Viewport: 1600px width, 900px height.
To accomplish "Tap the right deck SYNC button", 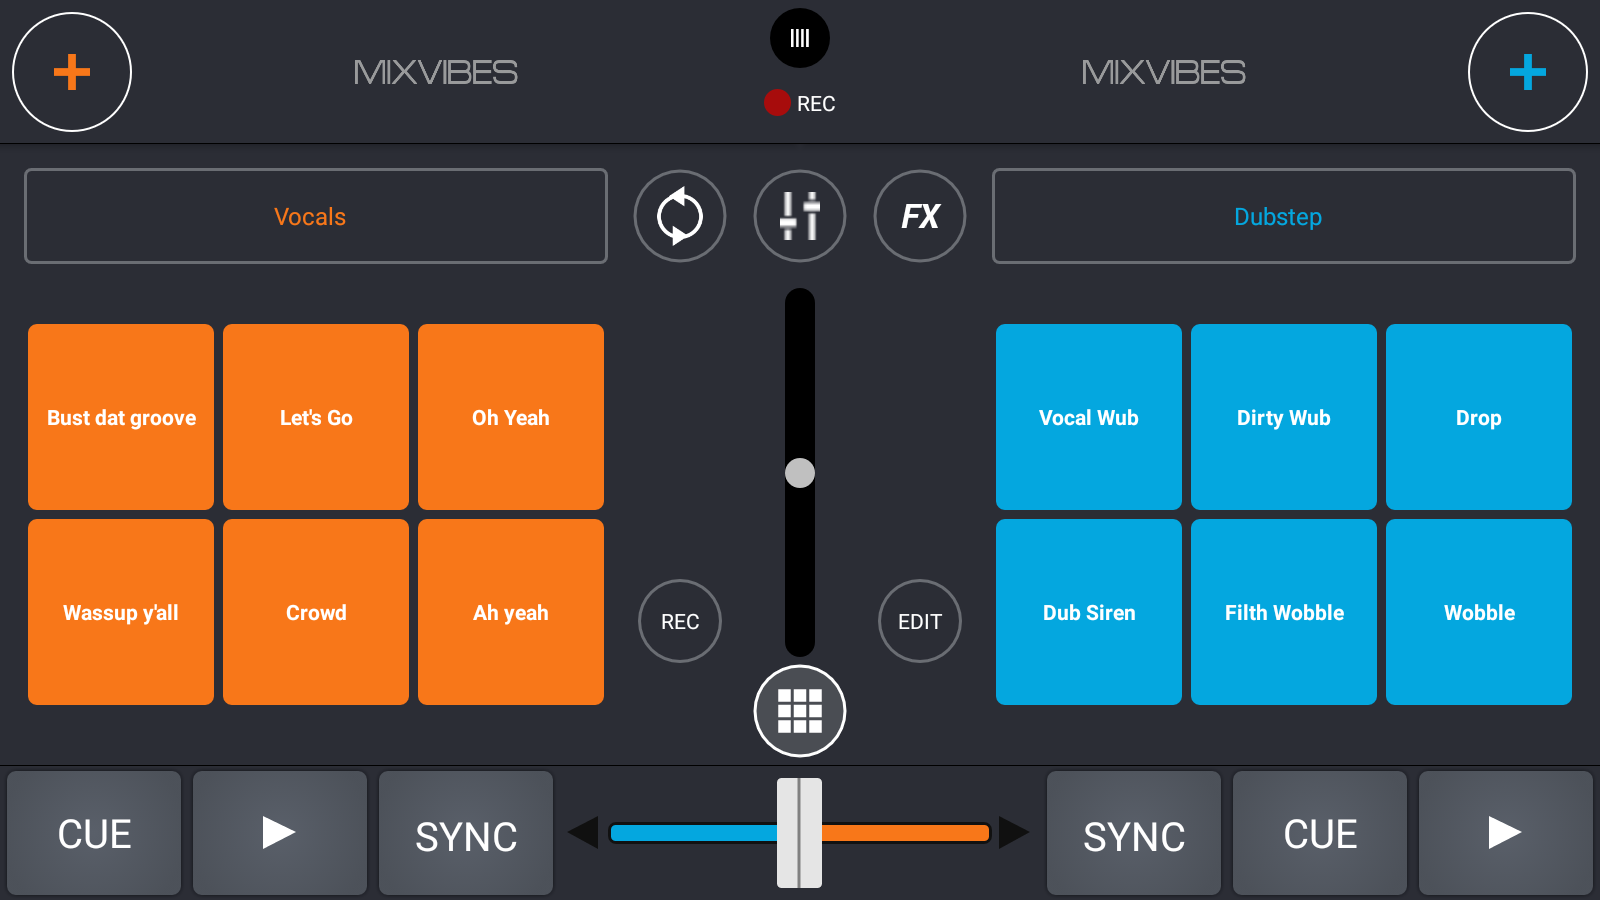I will pyautogui.click(x=1134, y=833).
